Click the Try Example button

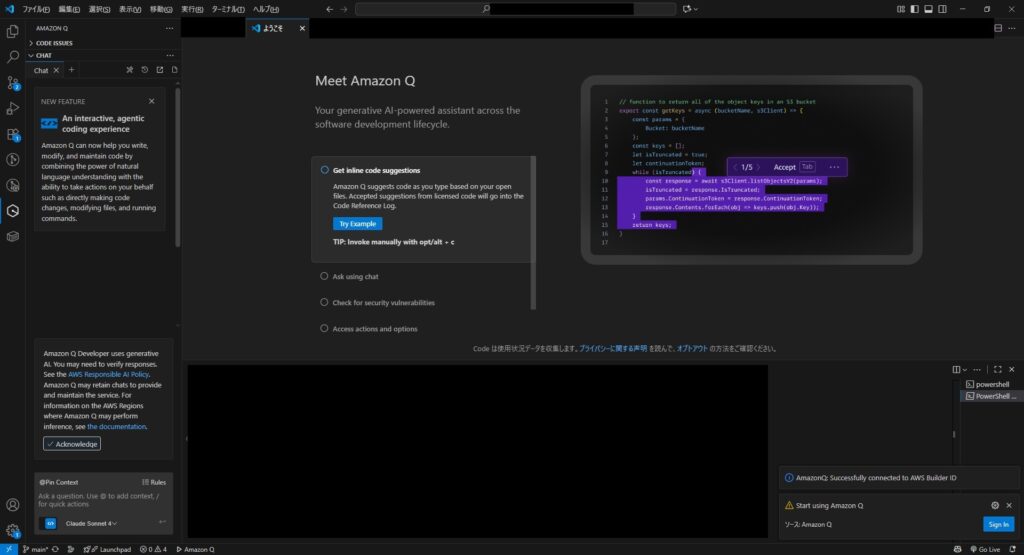(357, 224)
